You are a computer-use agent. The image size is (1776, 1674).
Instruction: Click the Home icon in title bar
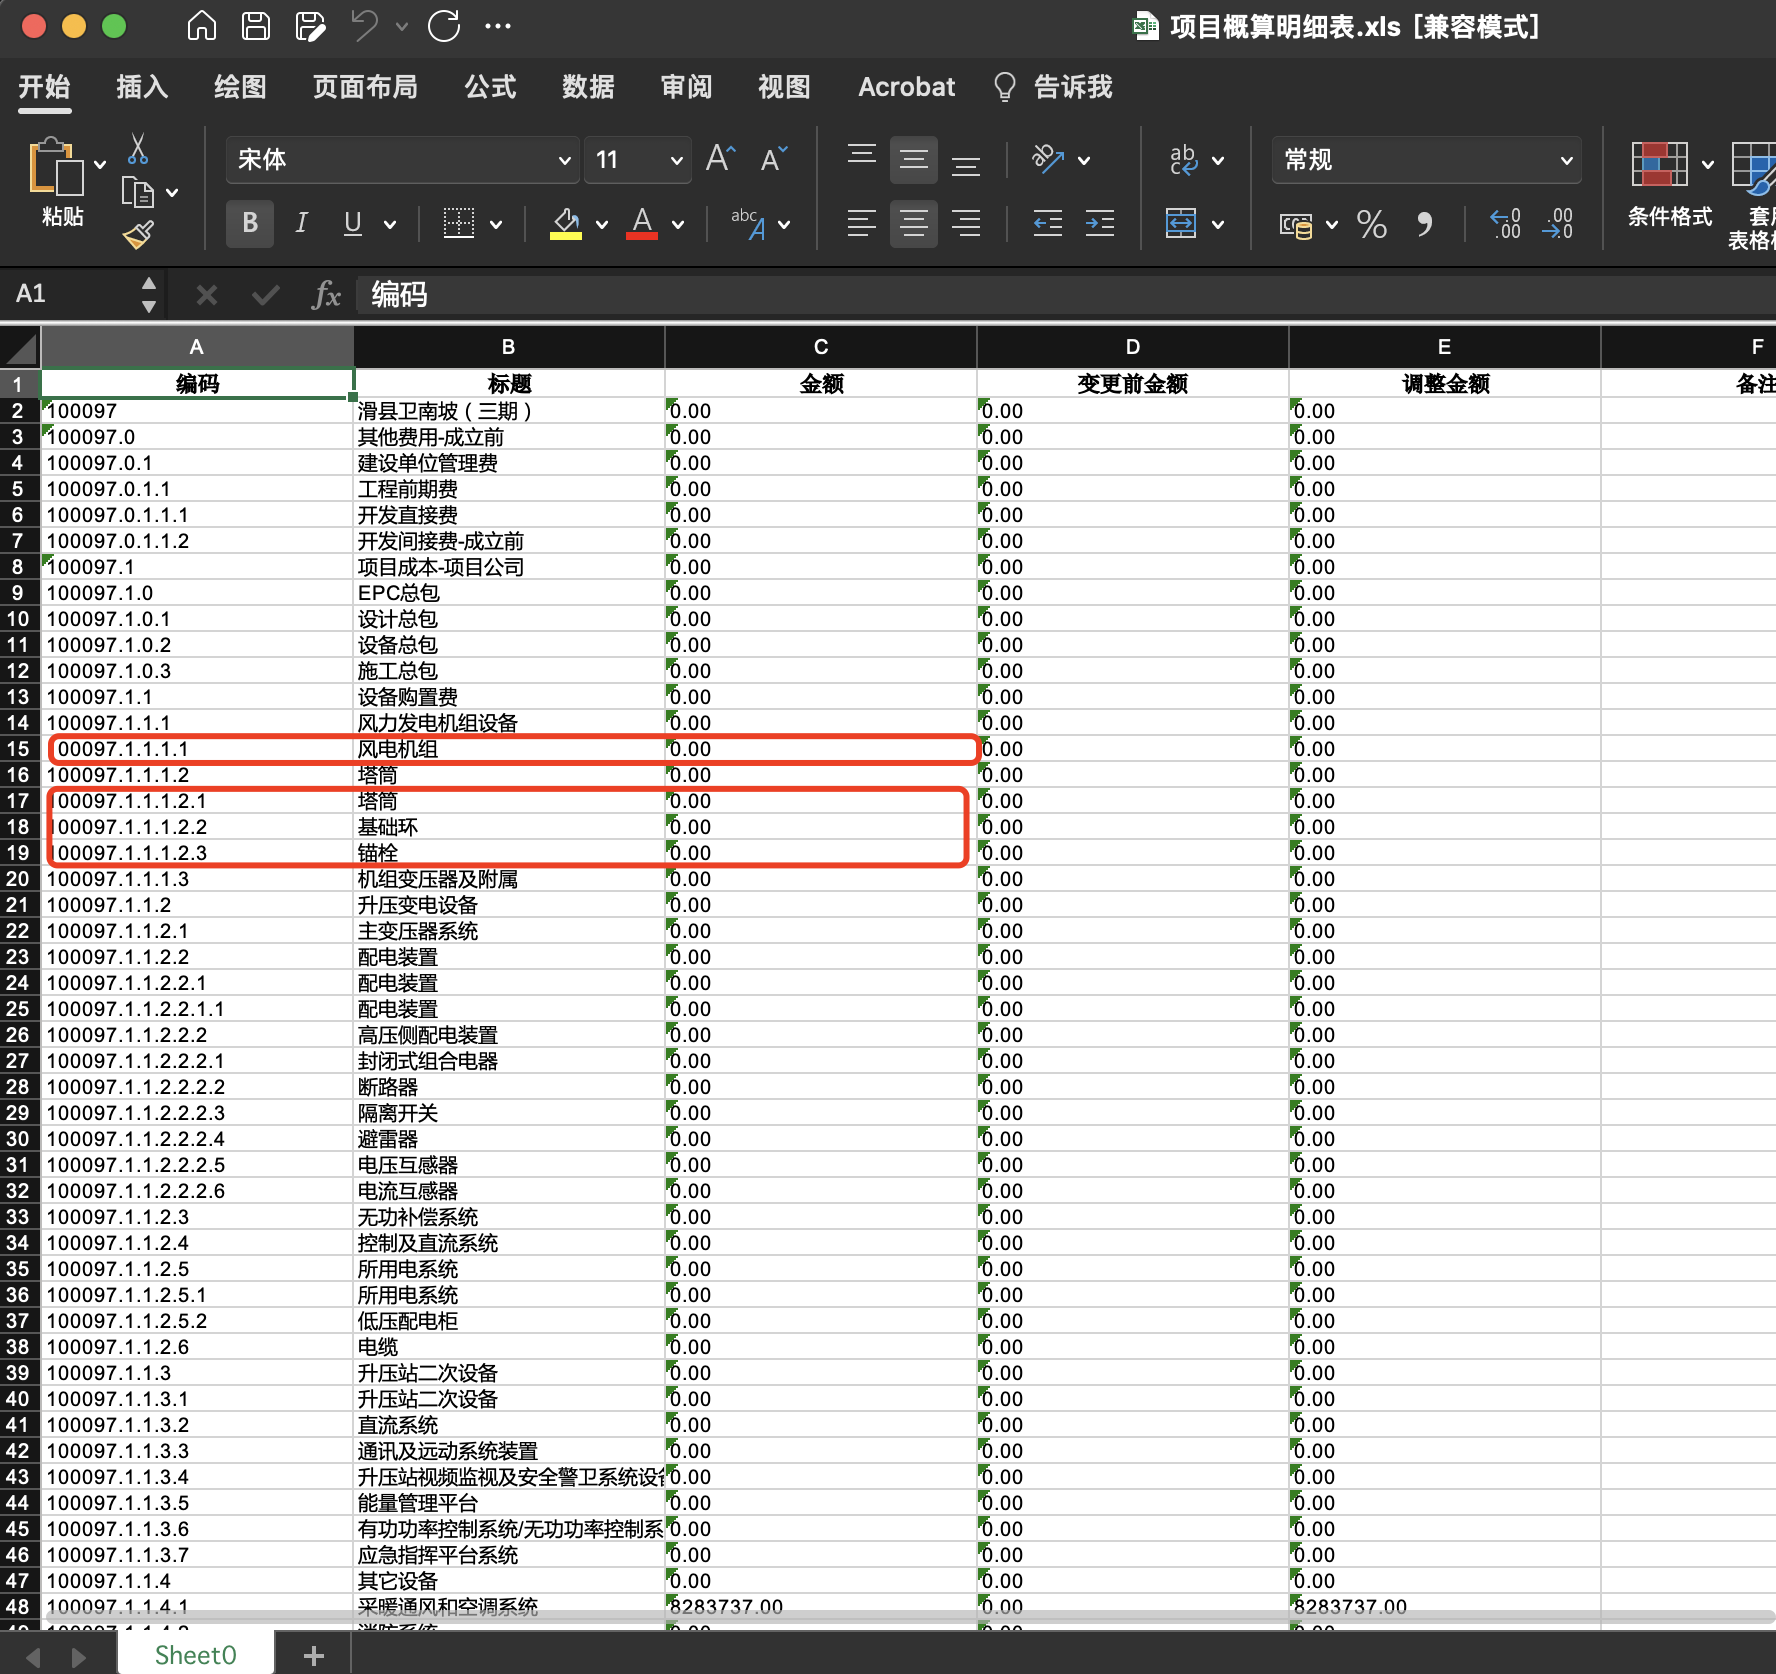[x=202, y=25]
